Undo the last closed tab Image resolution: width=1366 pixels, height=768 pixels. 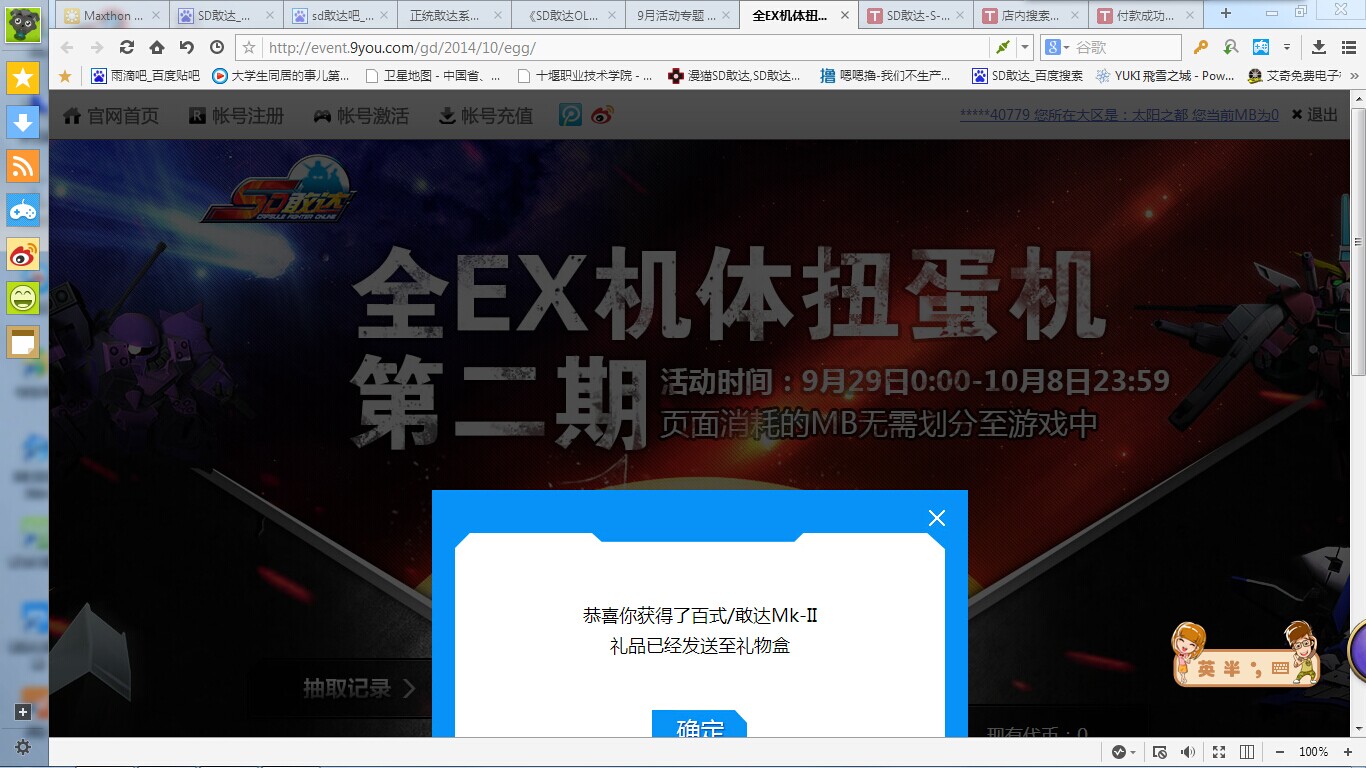click(x=187, y=47)
